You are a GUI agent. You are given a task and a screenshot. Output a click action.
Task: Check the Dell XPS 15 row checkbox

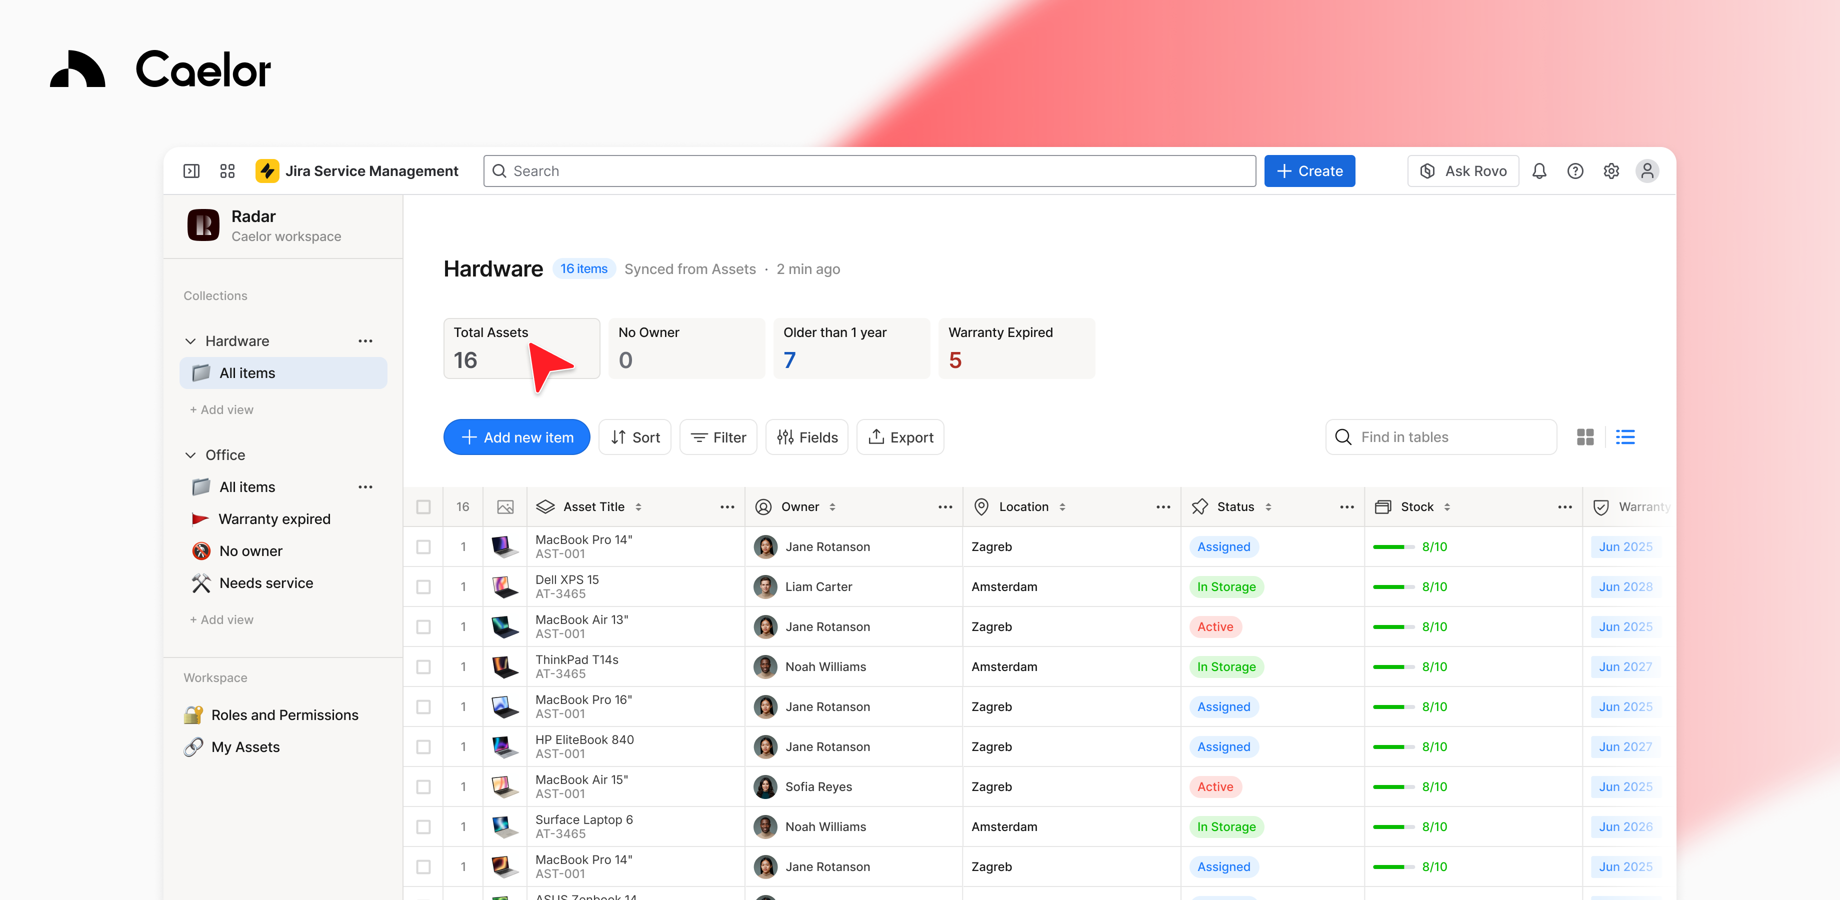click(424, 587)
